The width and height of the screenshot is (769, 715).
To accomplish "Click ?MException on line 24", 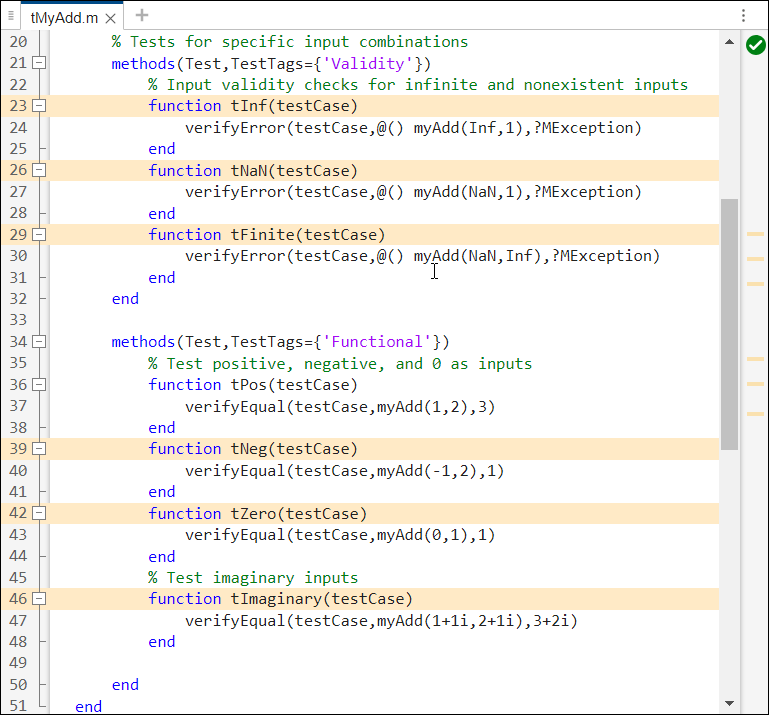I will [x=583, y=128].
